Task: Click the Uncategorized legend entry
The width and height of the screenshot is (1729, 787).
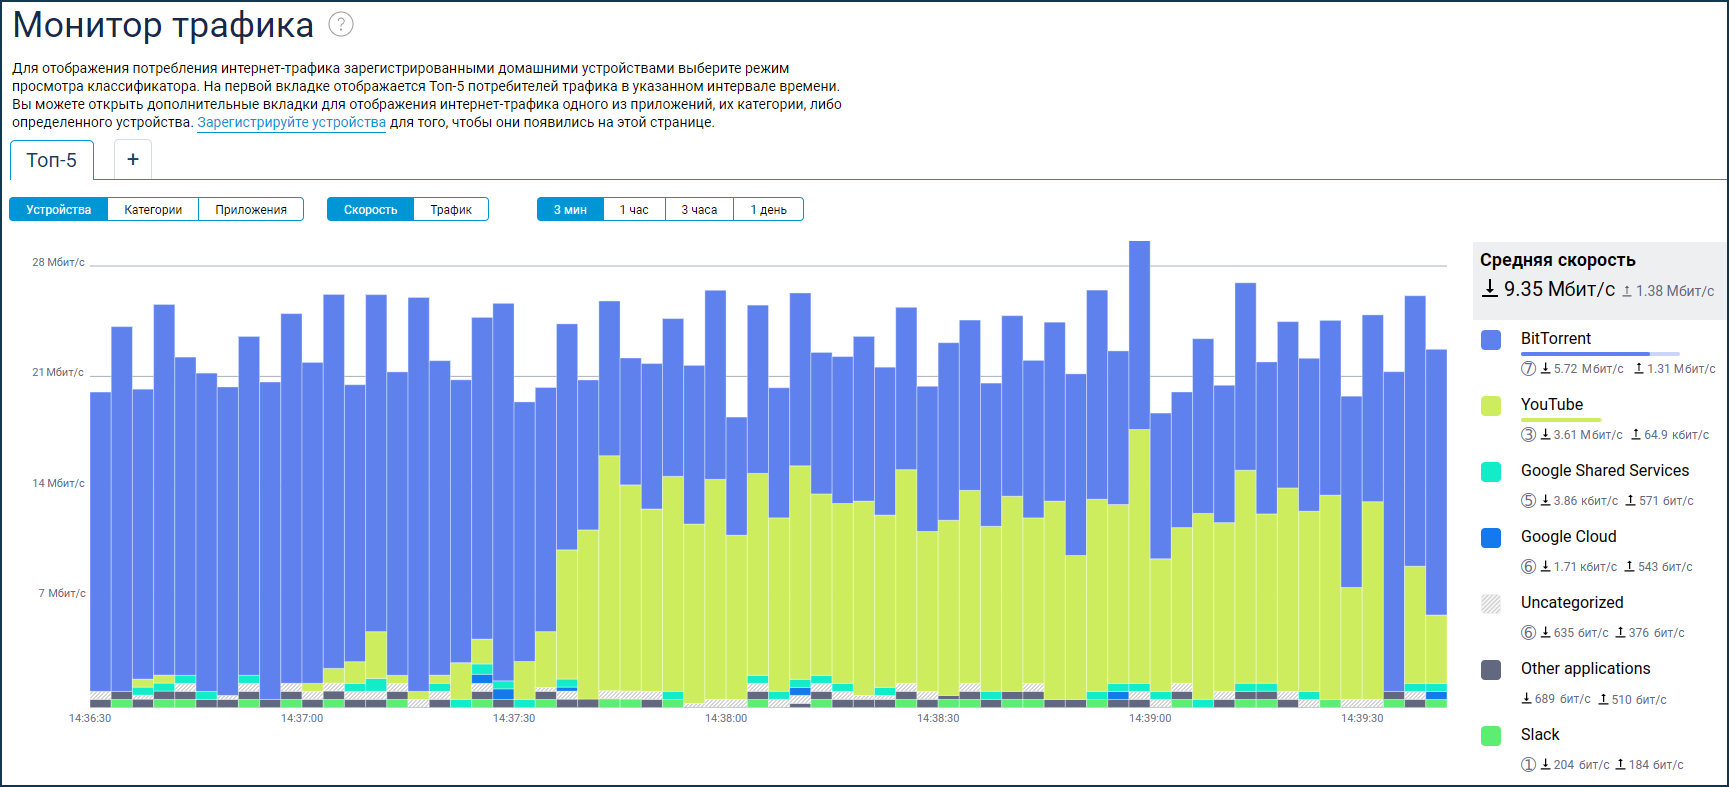Action: 1571,603
